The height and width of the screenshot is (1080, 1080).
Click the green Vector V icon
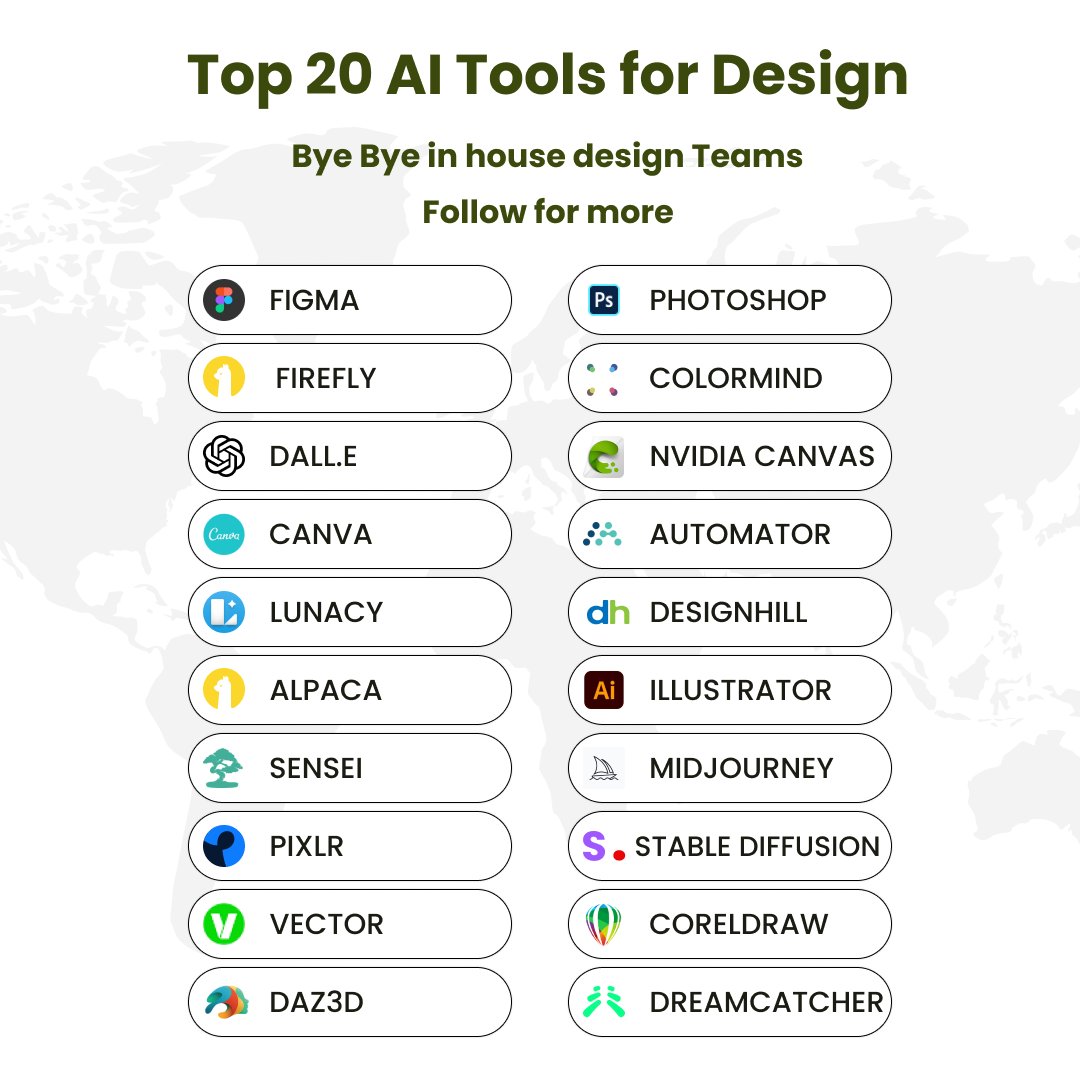[x=224, y=924]
